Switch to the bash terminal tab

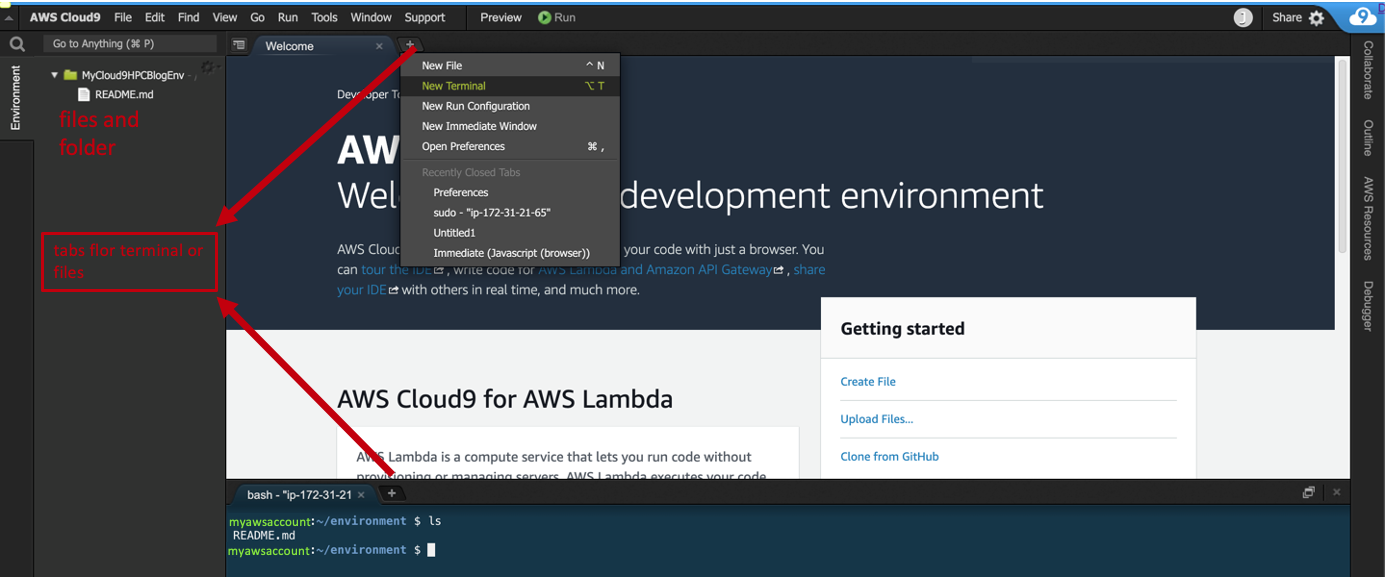click(299, 495)
